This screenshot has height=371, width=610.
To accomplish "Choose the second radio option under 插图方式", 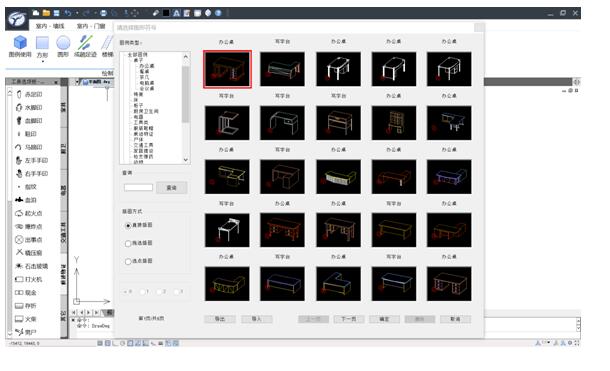I will point(128,243).
